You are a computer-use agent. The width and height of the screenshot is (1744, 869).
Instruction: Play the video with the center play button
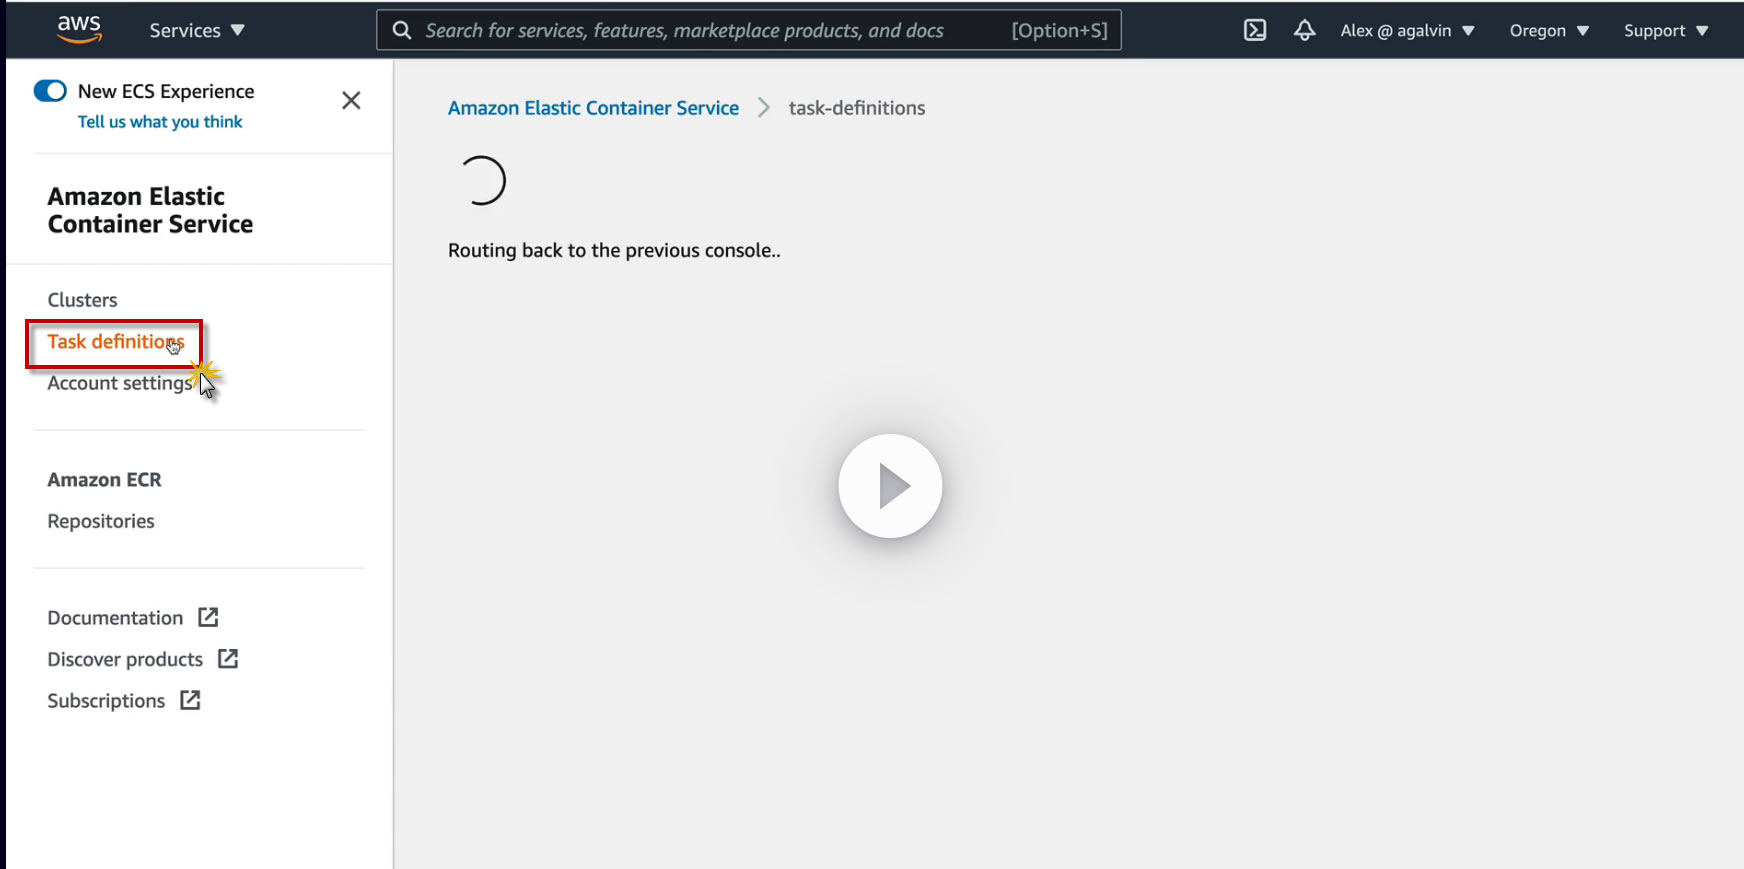point(890,486)
